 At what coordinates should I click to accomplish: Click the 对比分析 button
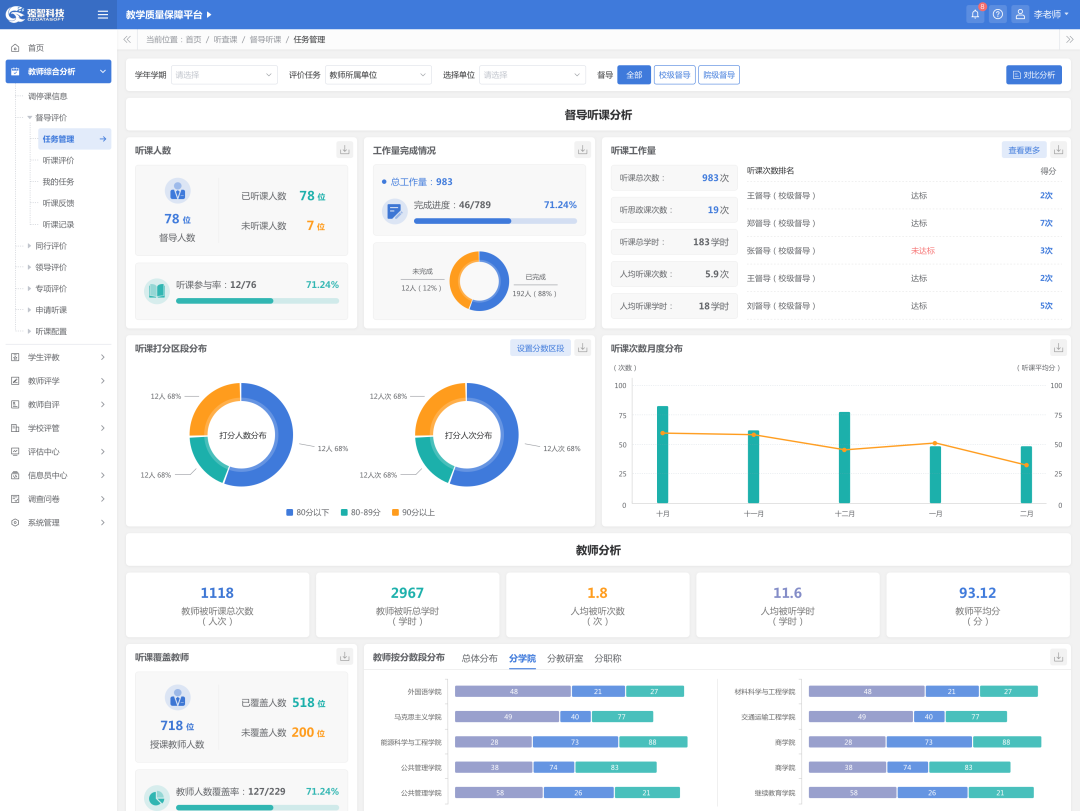[1034, 75]
